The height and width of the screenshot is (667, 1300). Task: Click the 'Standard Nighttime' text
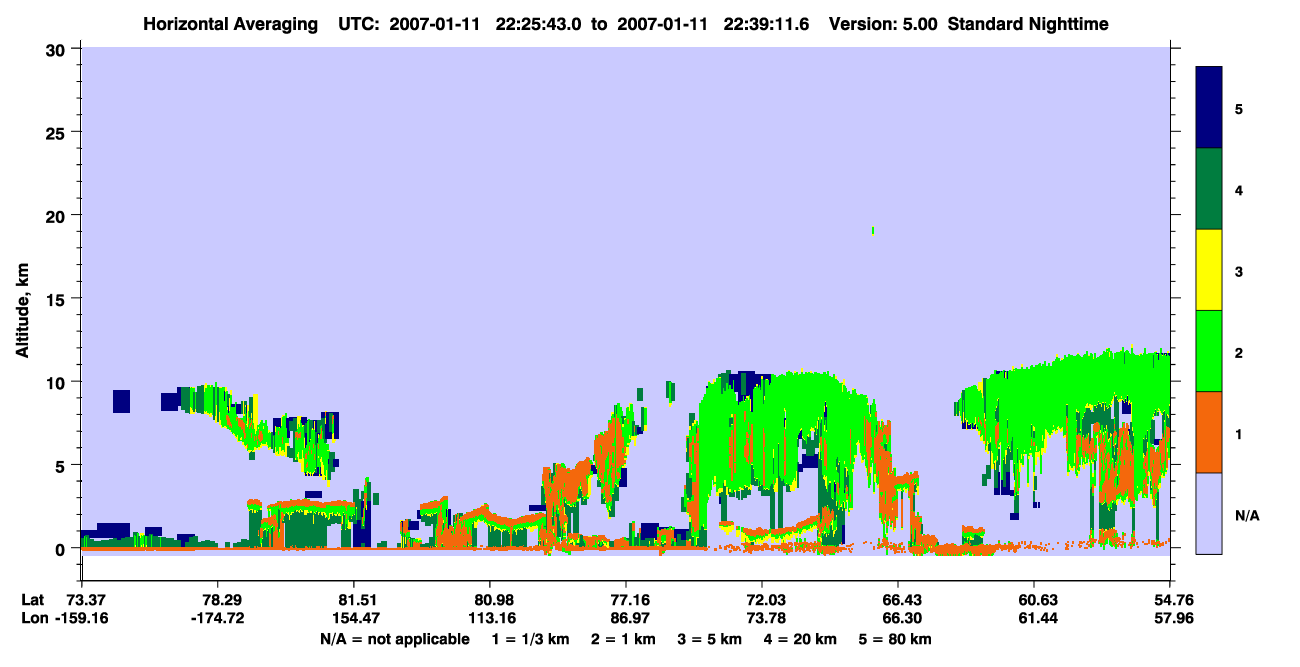1028,23
